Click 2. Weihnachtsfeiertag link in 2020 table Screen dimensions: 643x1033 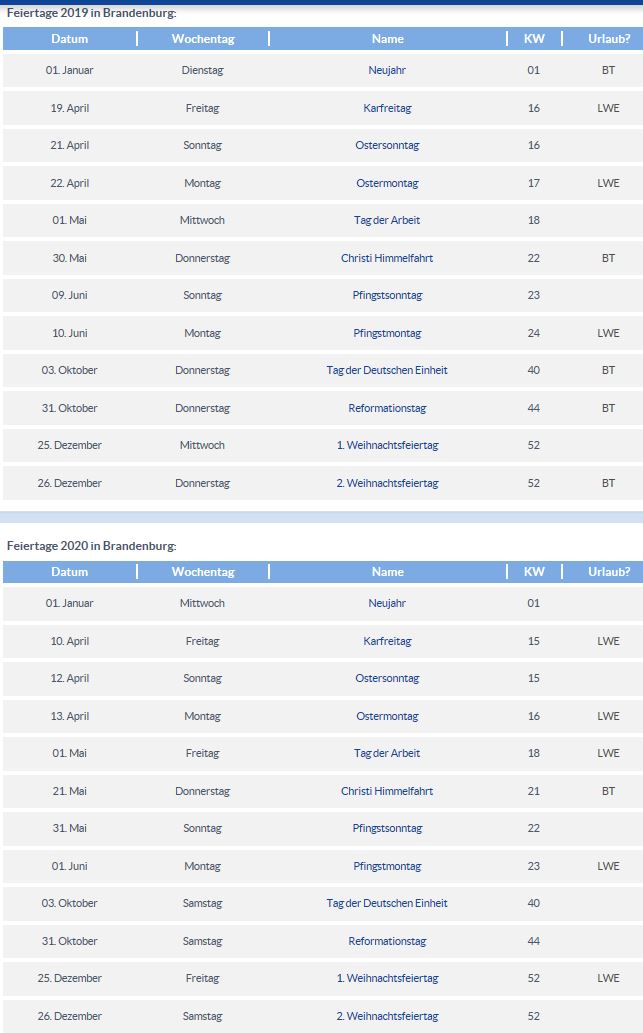[387, 1016]
